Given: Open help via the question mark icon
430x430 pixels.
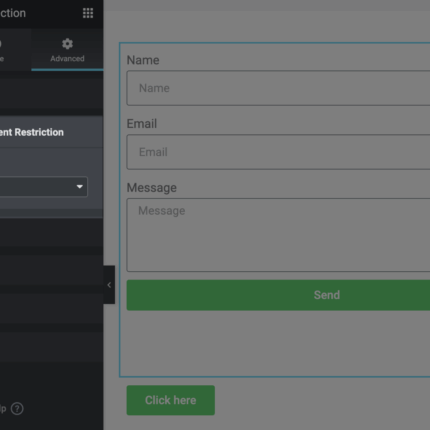Looking at the screenshot, I should coord(17,409).
